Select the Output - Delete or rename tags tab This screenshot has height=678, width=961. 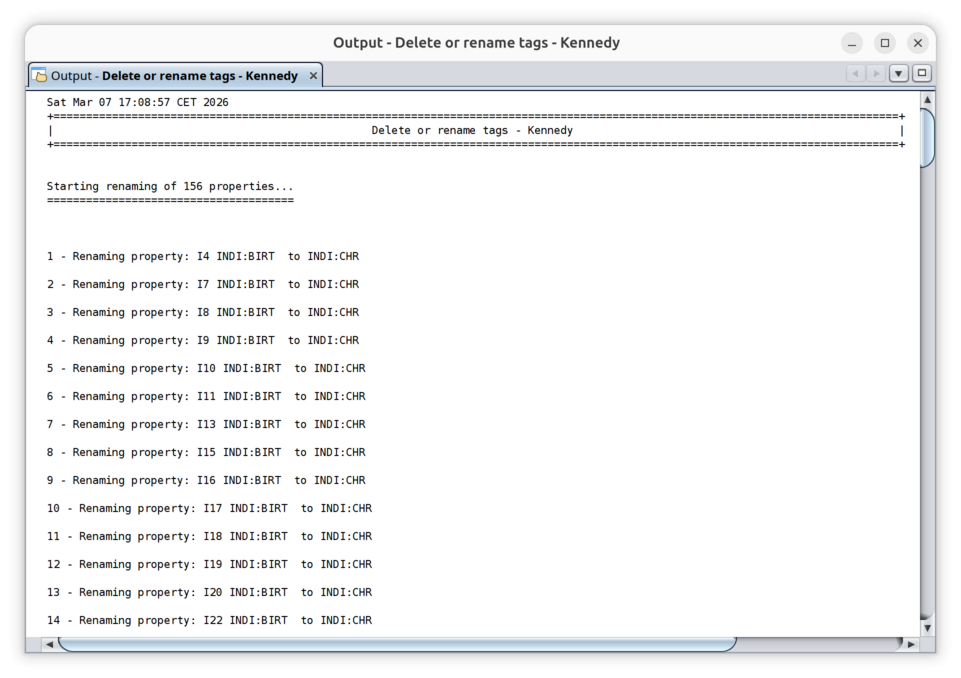[175, 76]
